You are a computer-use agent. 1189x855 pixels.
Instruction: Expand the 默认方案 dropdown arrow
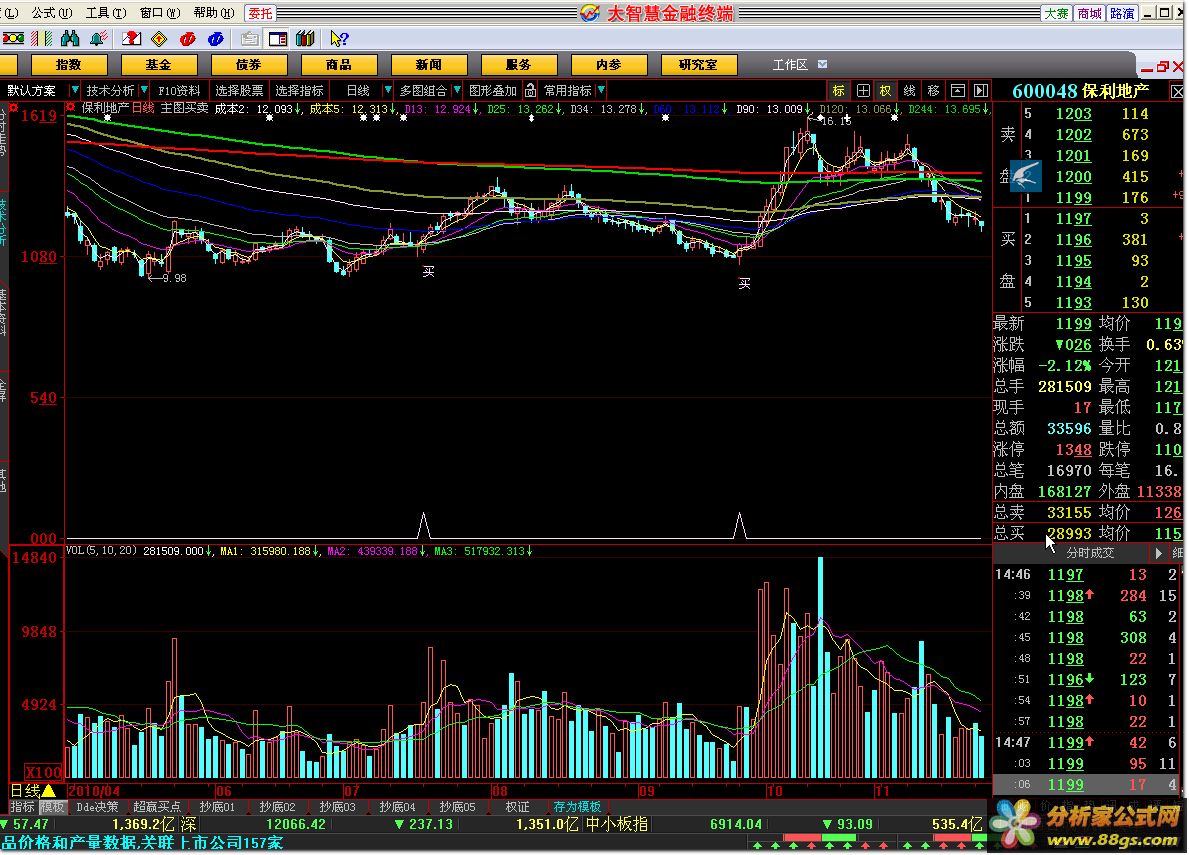click(74, 91)
